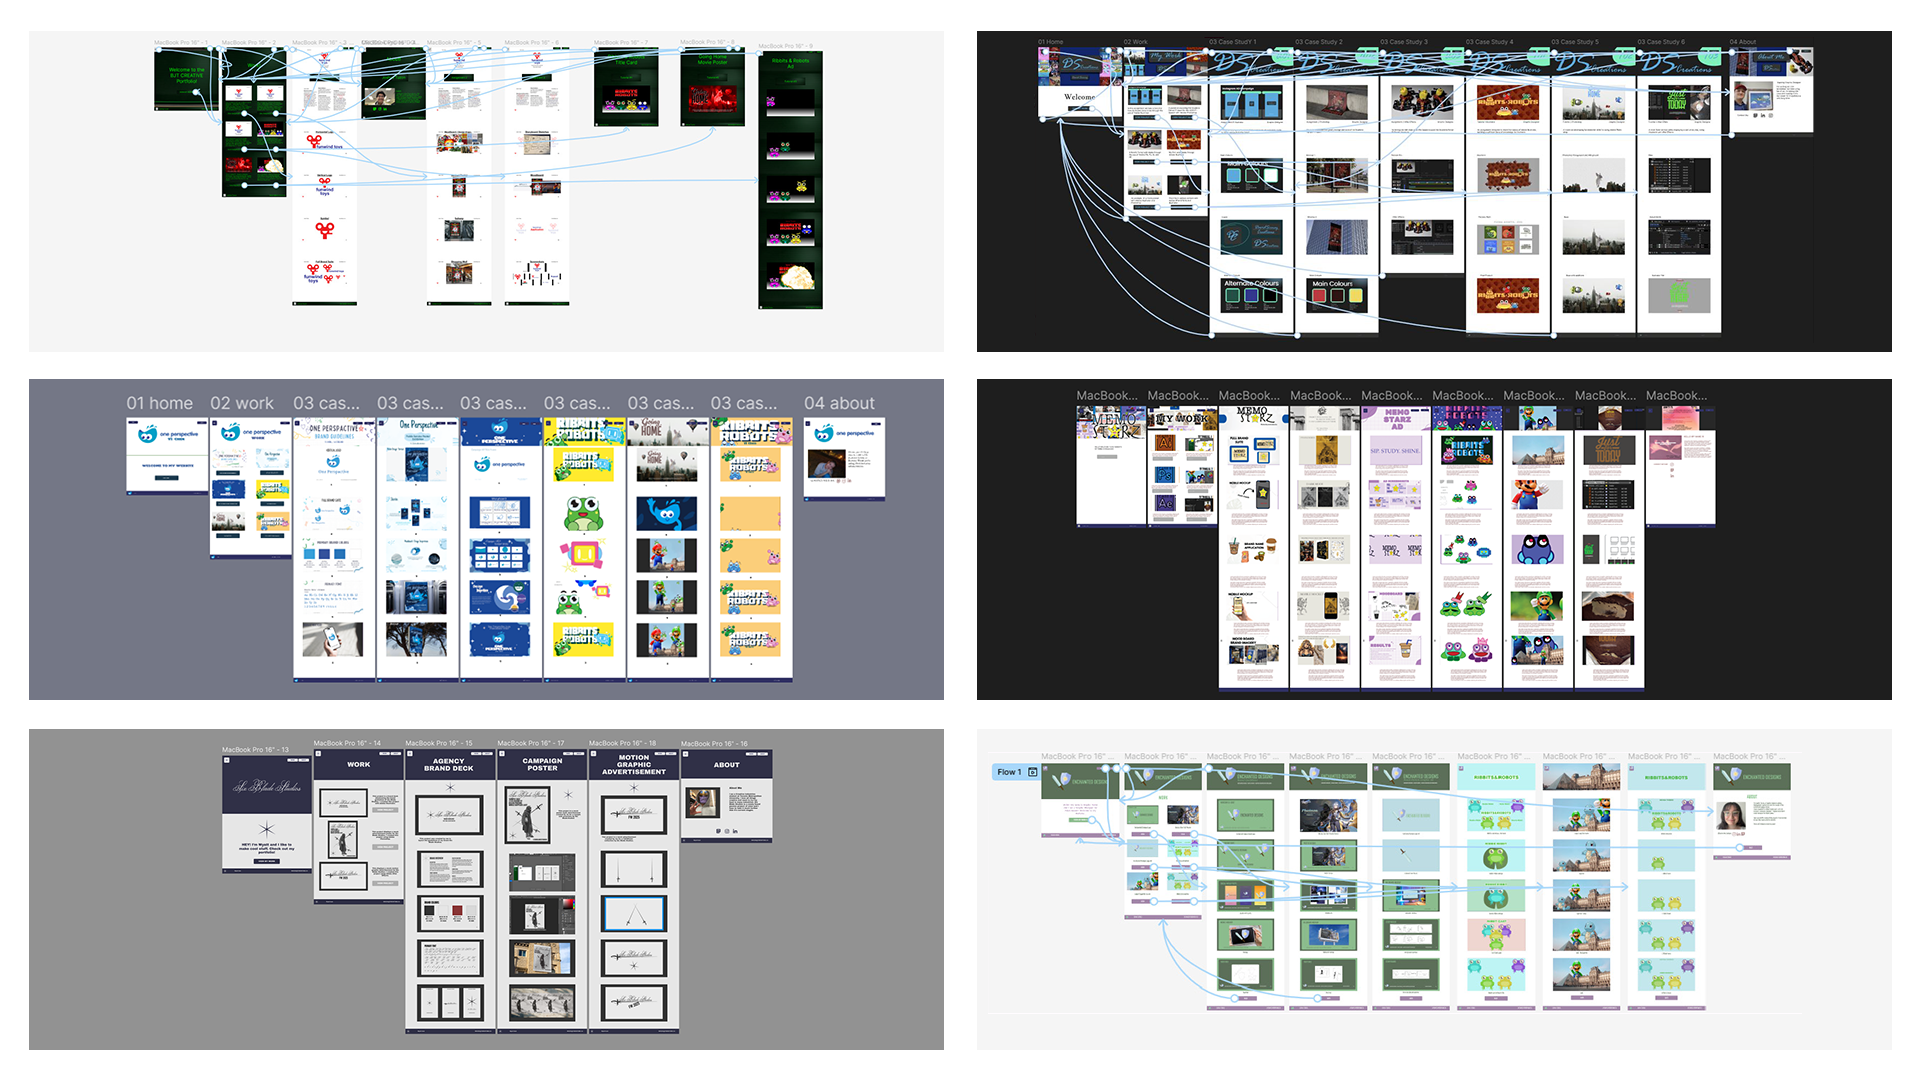Select the '02 work' frame label

pyautogui.click(x=241, y=403)
